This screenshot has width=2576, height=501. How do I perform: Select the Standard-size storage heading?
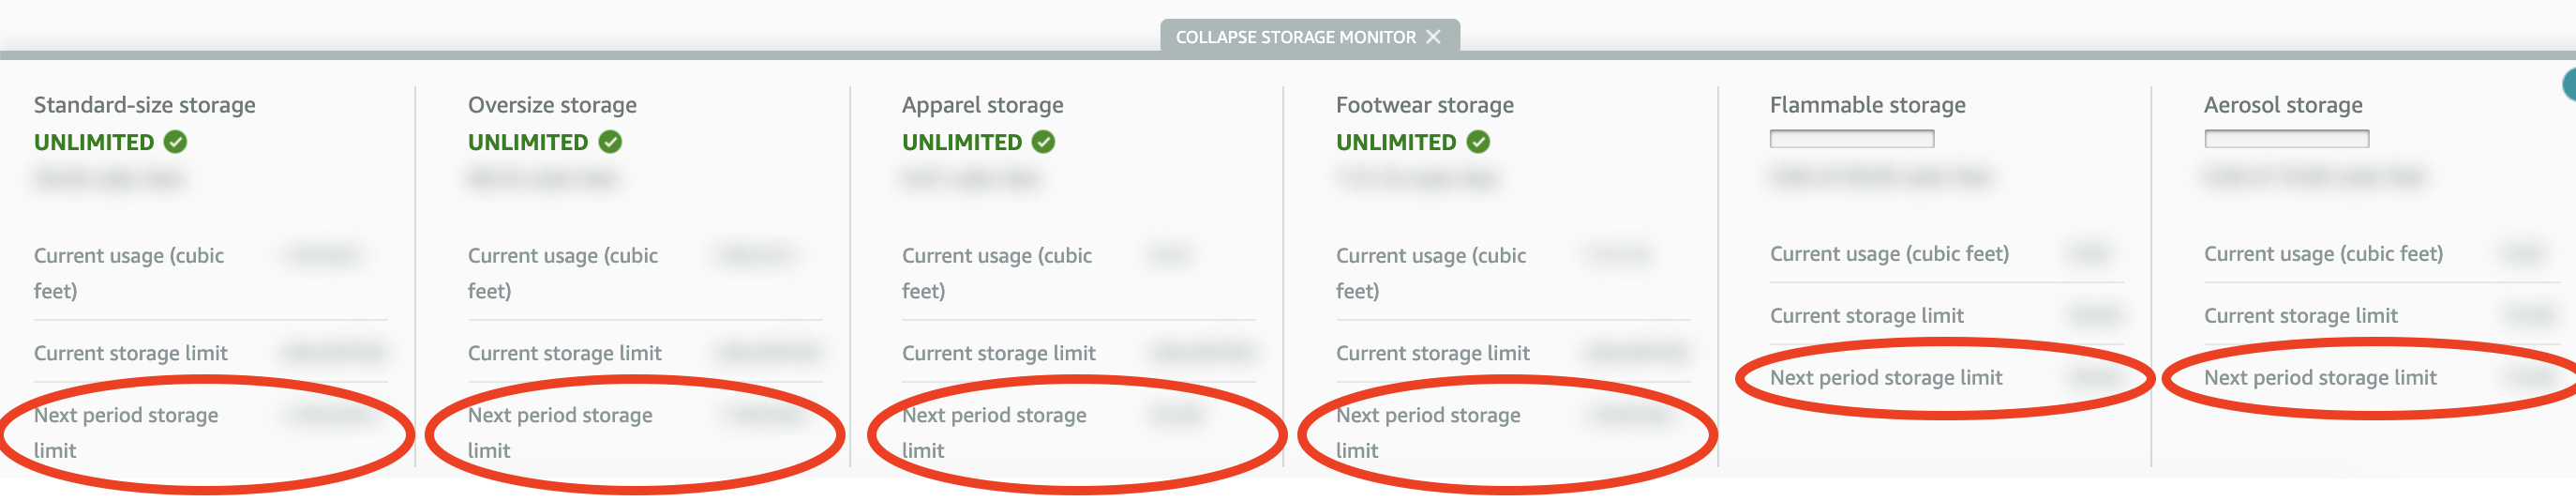coord(145,105)
